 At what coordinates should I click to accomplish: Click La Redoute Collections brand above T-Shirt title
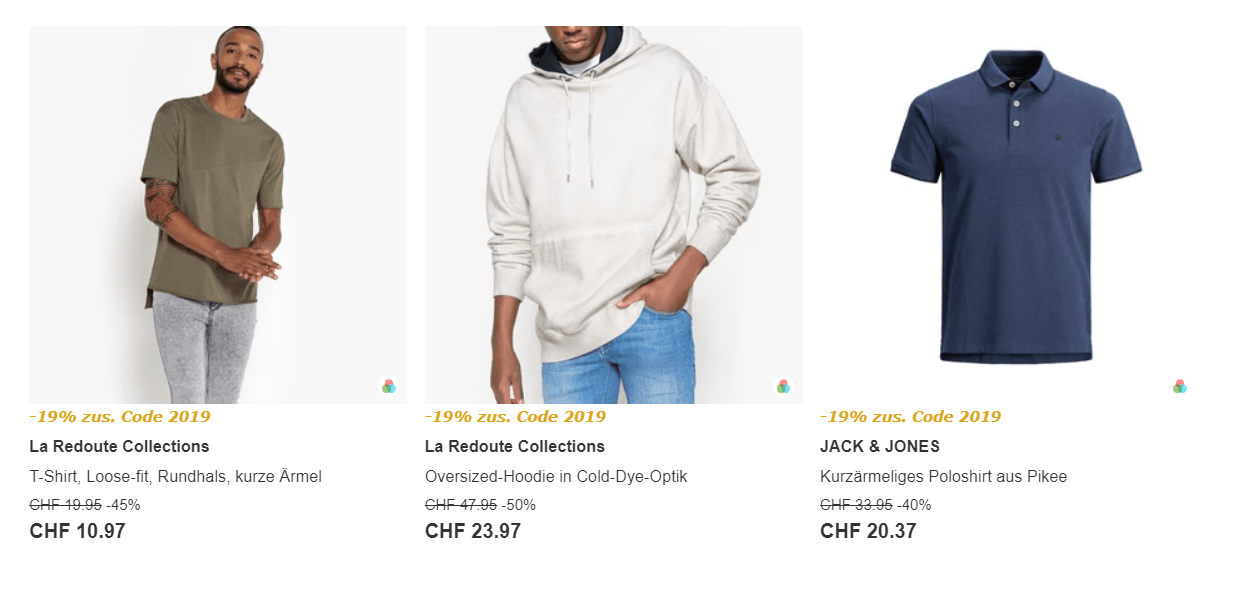119,446
